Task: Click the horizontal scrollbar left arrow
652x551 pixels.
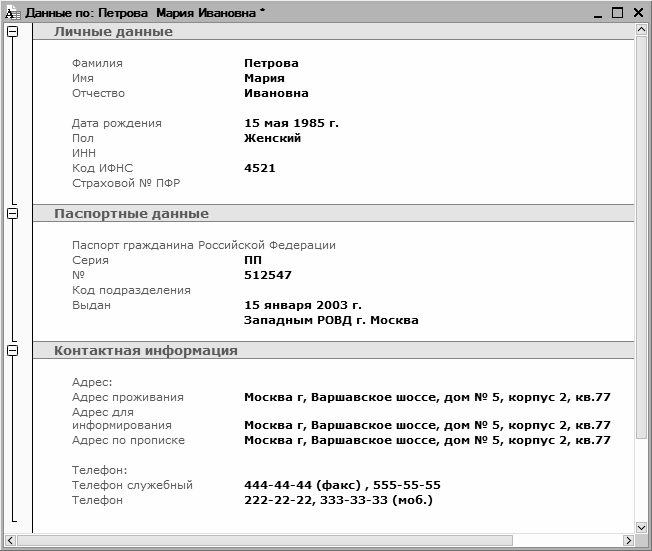Action: pos(8,542)
